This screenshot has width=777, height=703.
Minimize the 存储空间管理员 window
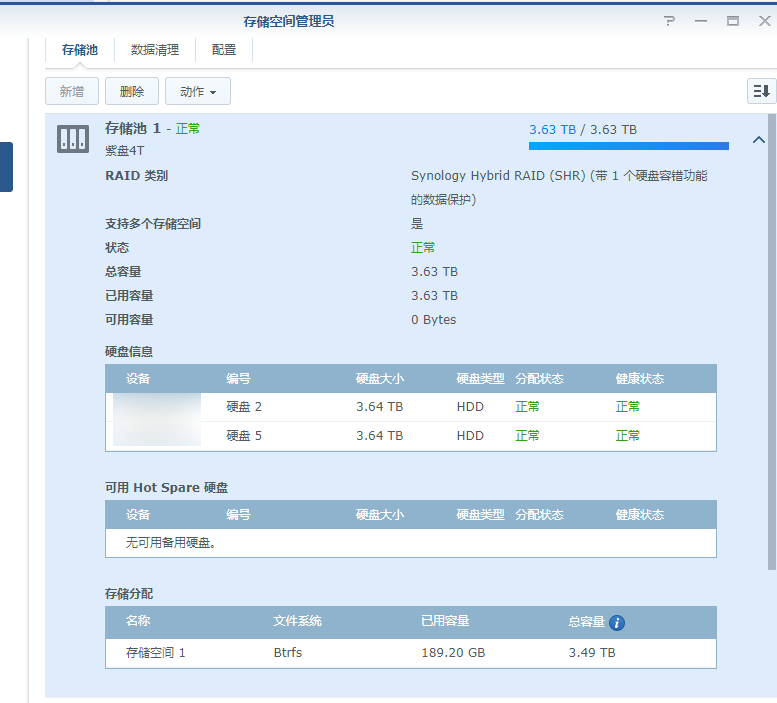coord(701,21)
